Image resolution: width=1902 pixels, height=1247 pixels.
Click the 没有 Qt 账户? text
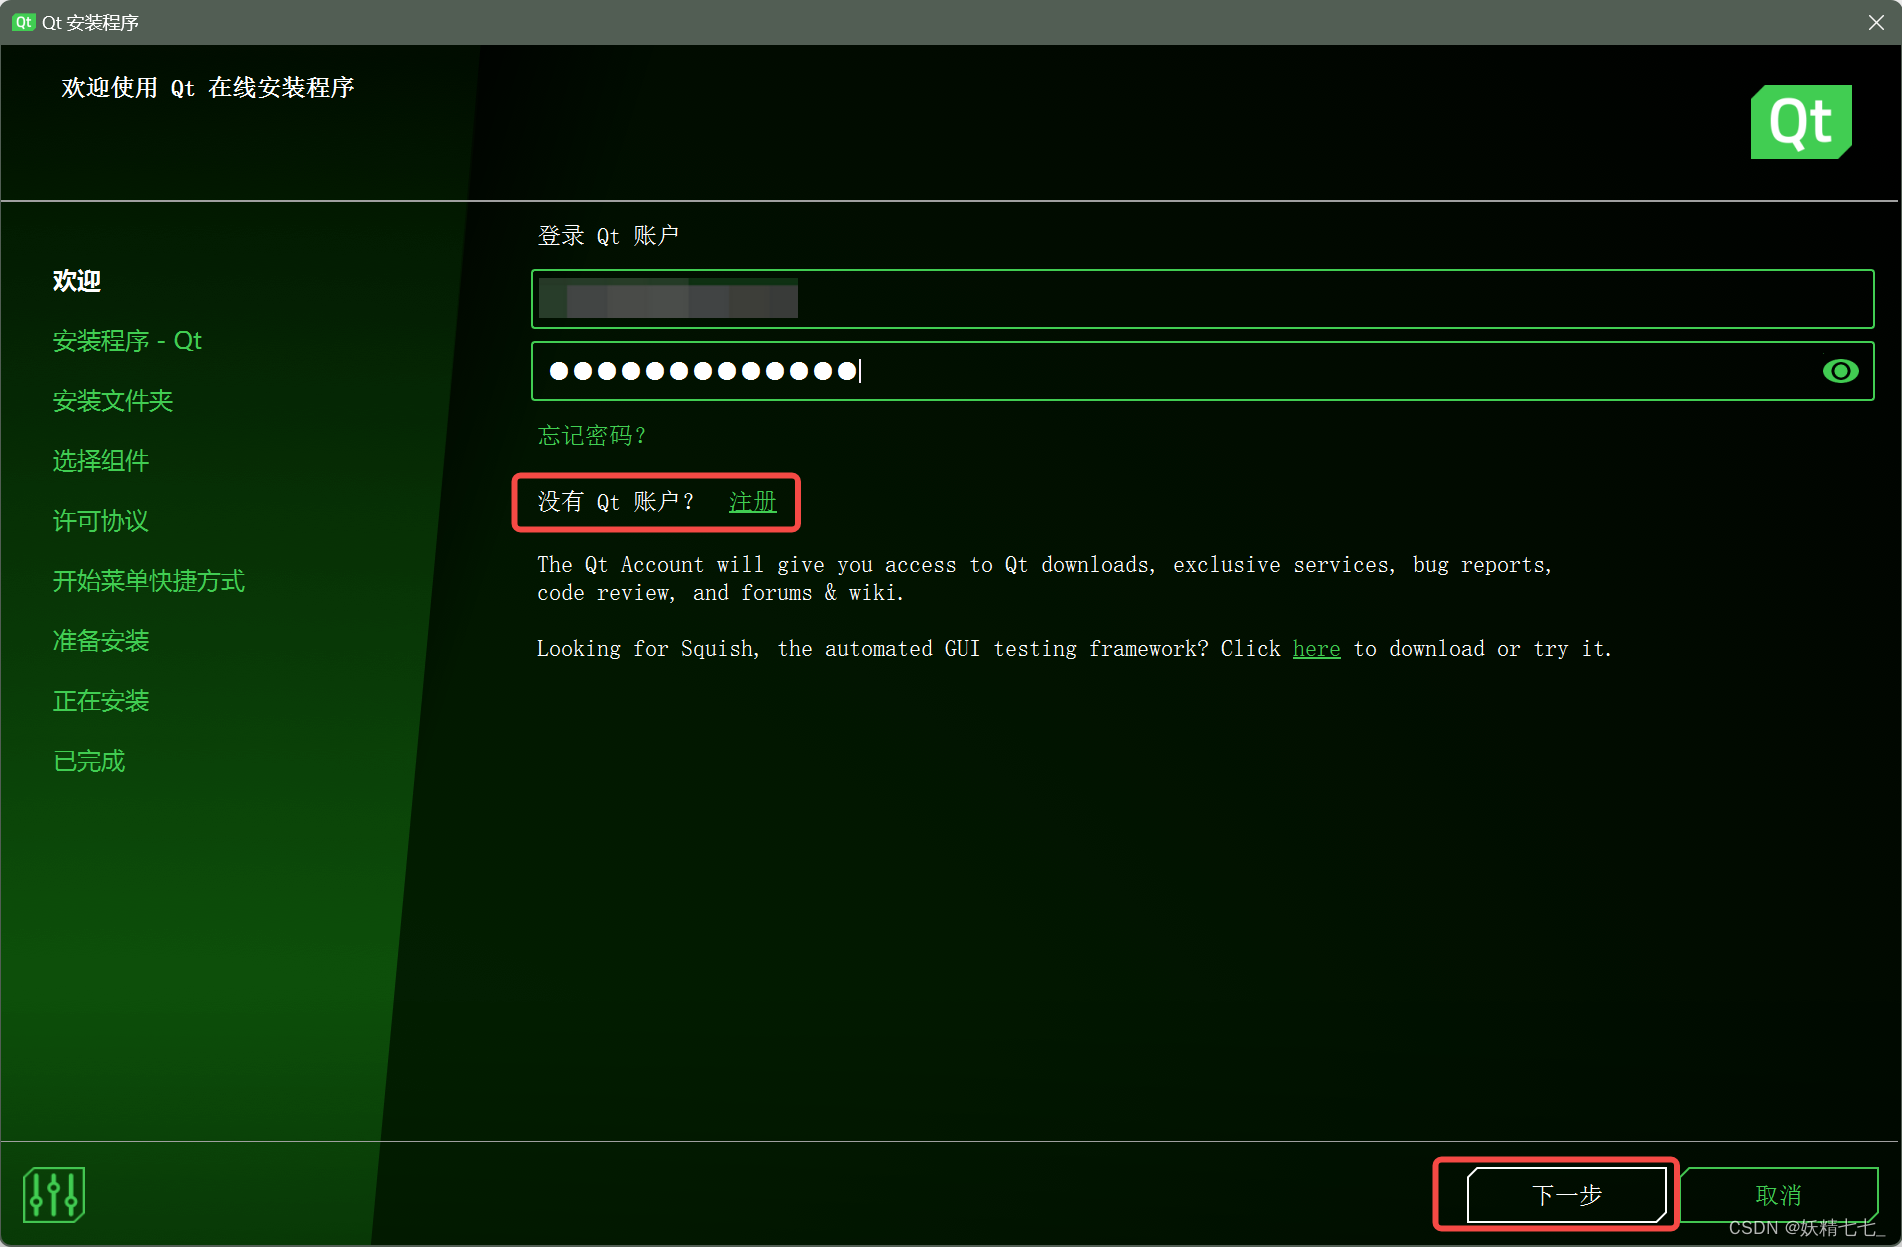pos(616,501)
